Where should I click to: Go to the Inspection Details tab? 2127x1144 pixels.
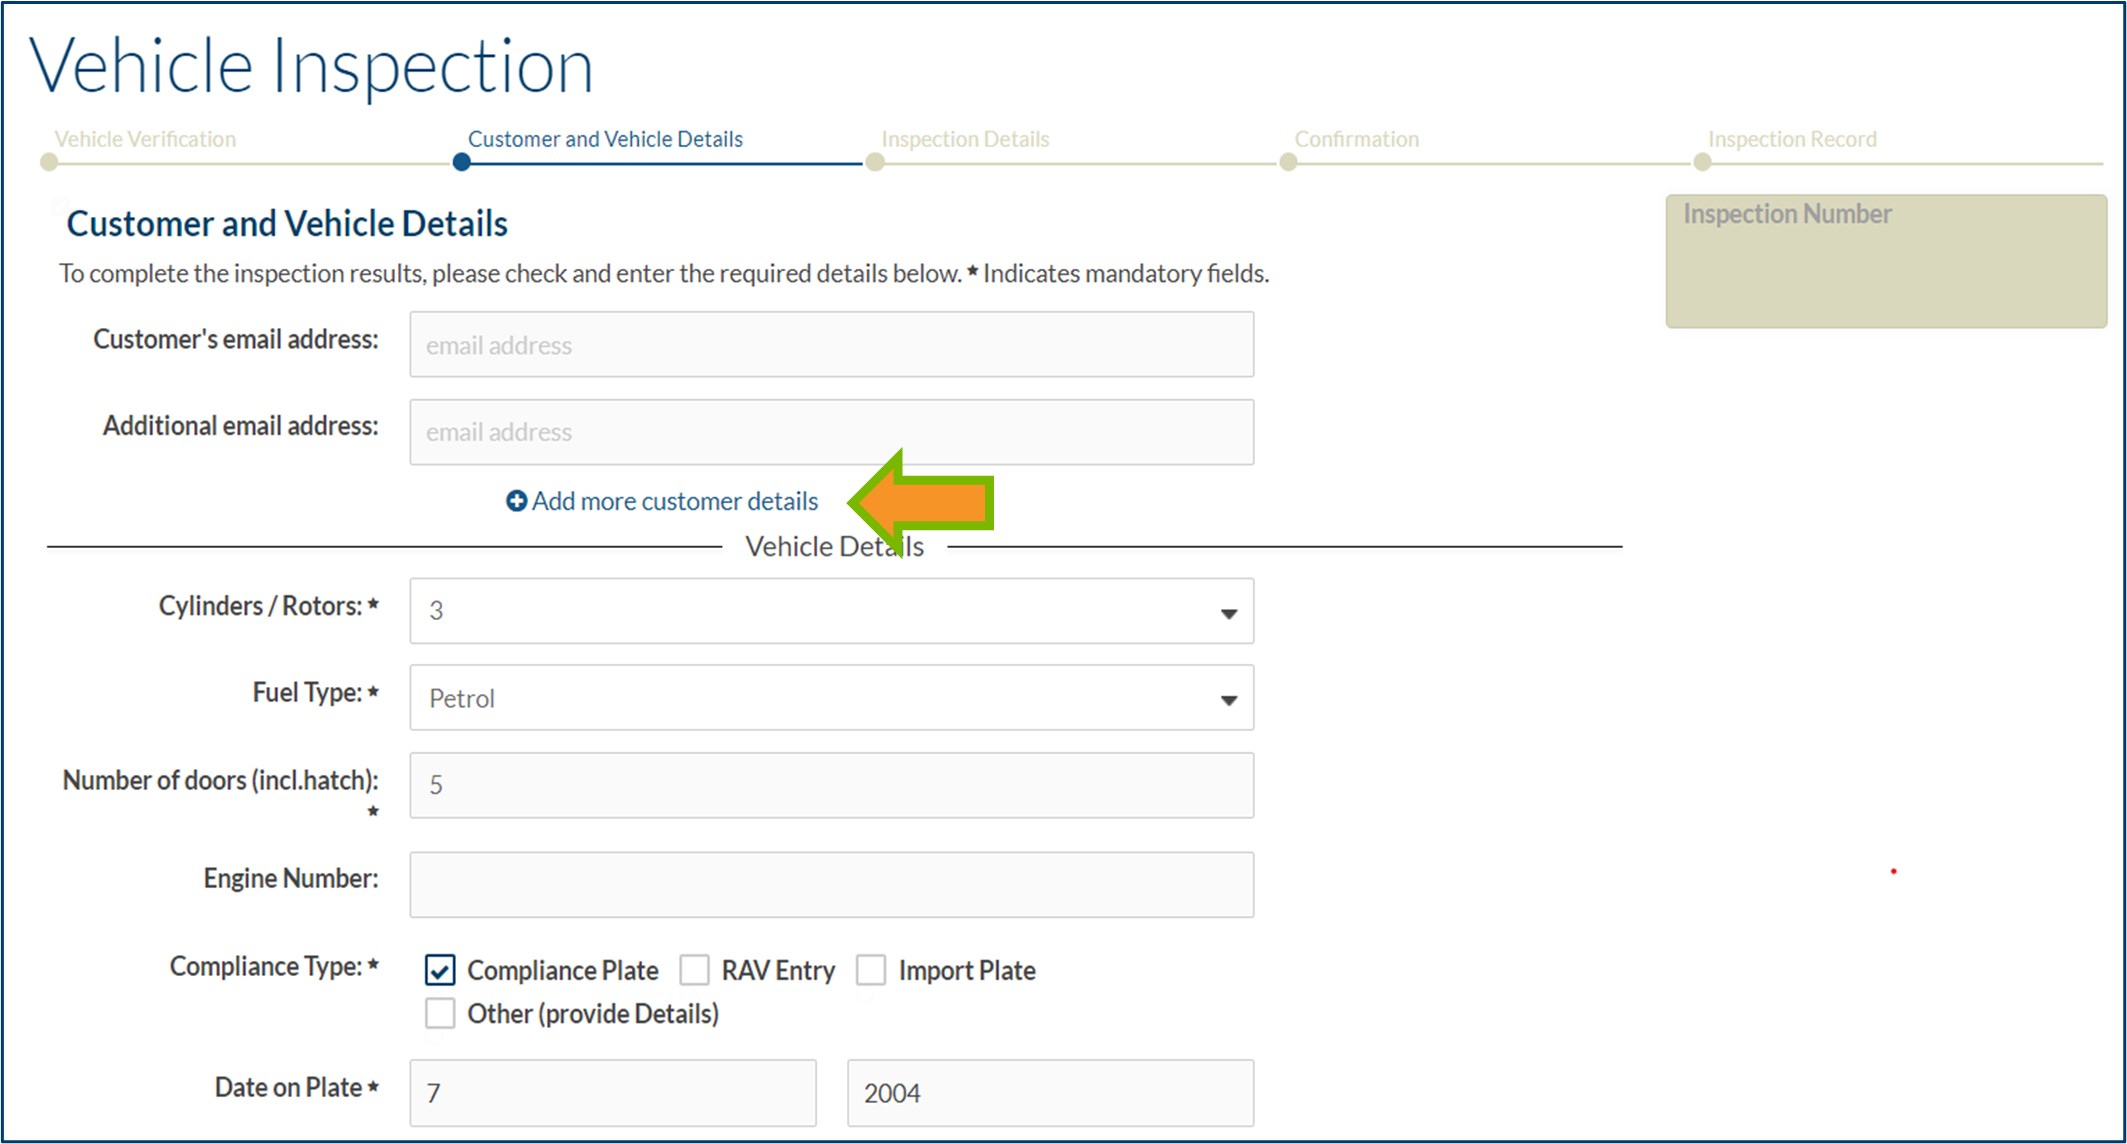click(965, 139)
